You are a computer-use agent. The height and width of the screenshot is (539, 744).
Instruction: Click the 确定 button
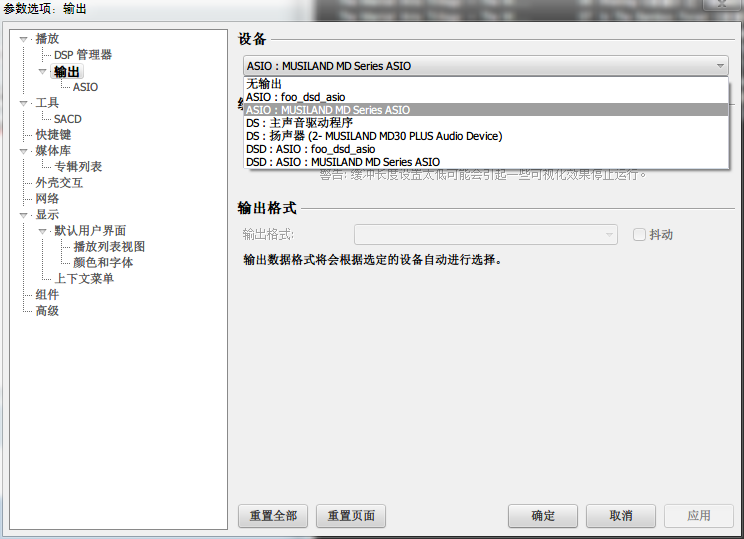(x=543, y=516)
